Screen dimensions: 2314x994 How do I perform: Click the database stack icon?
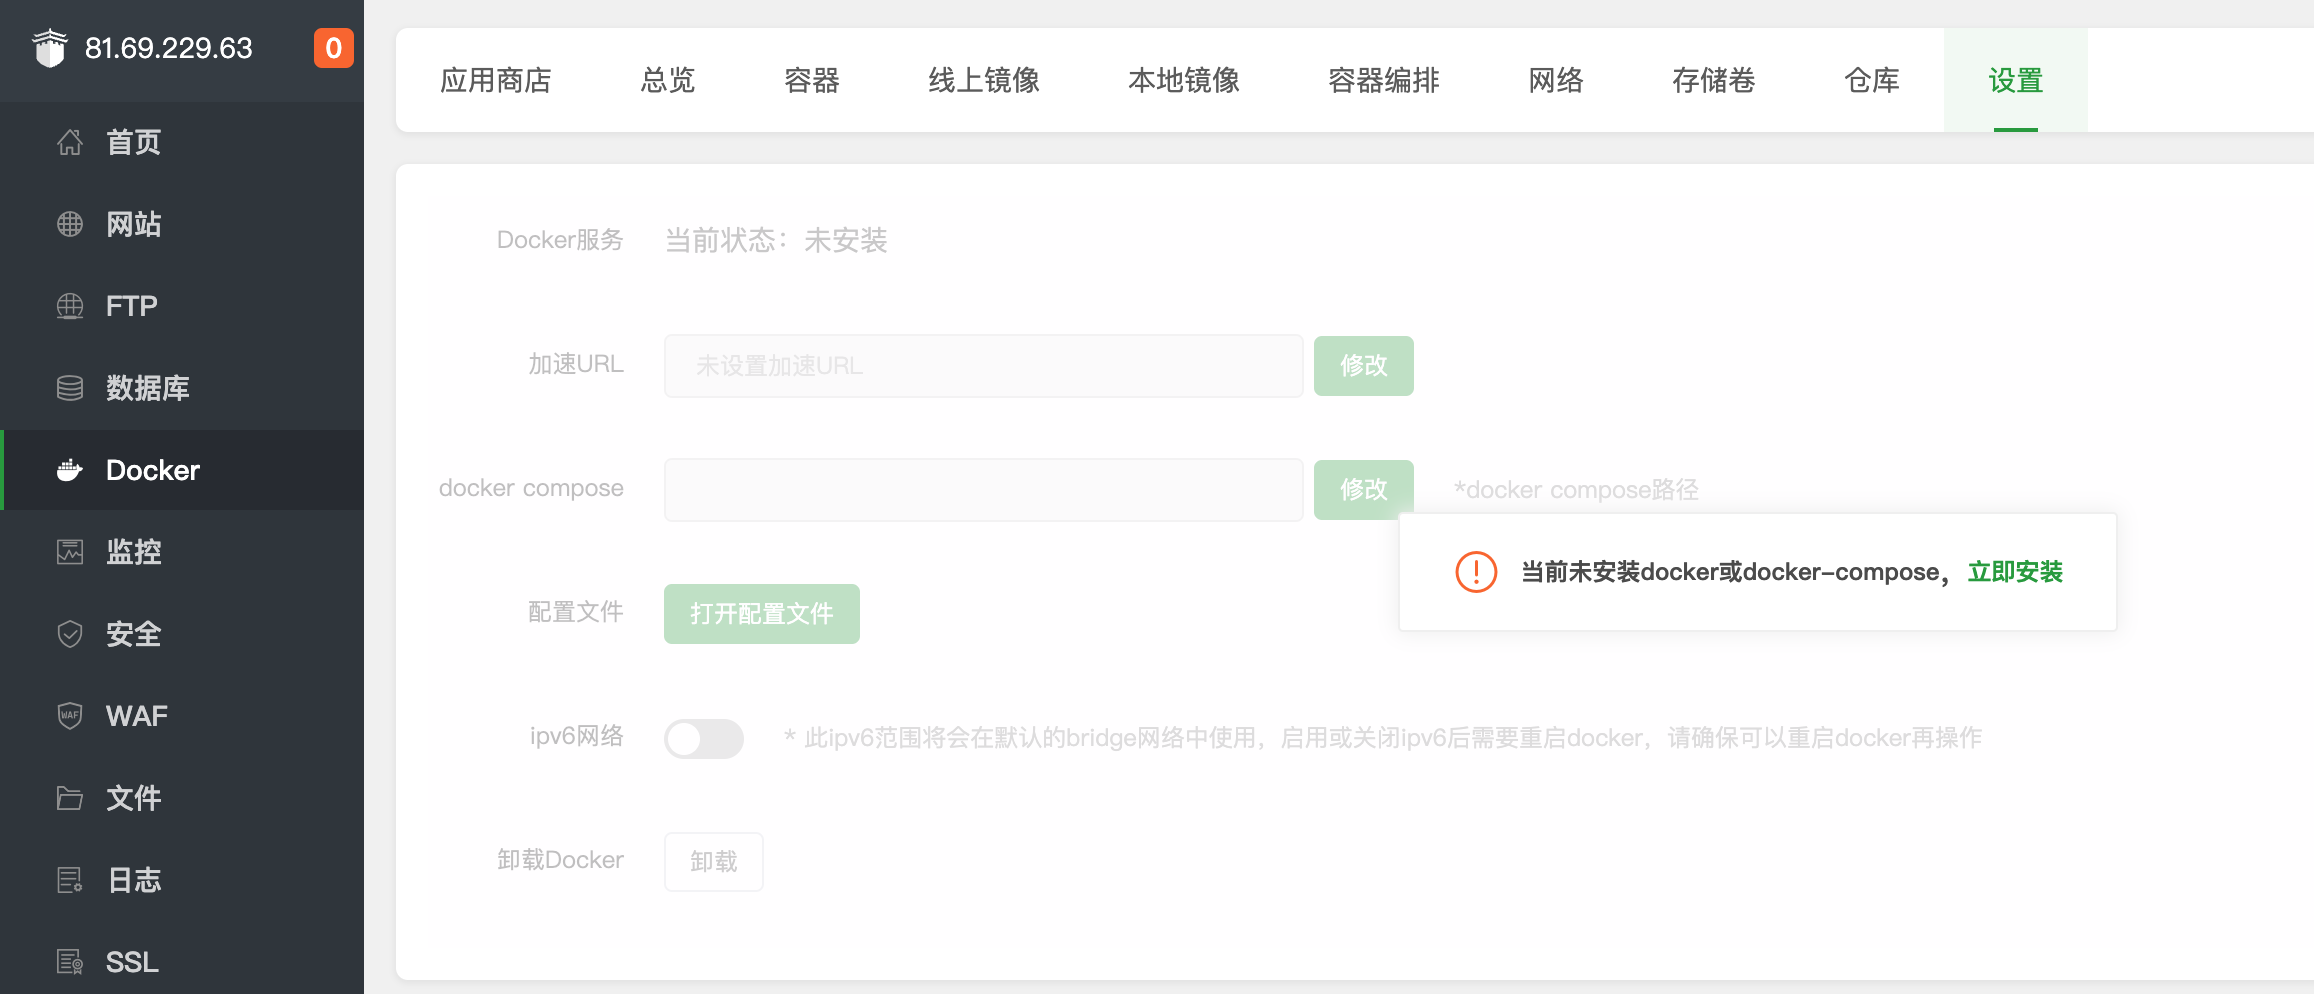coord(70,388)
